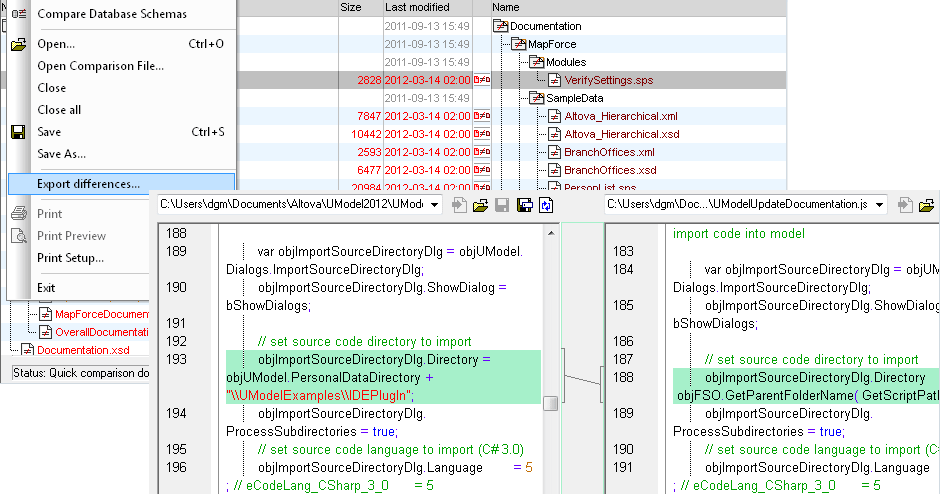Click the difference icon beside VerifySettings.sps row
The width and height of the screenshot is (940, 494).
[x=481, y=80]
